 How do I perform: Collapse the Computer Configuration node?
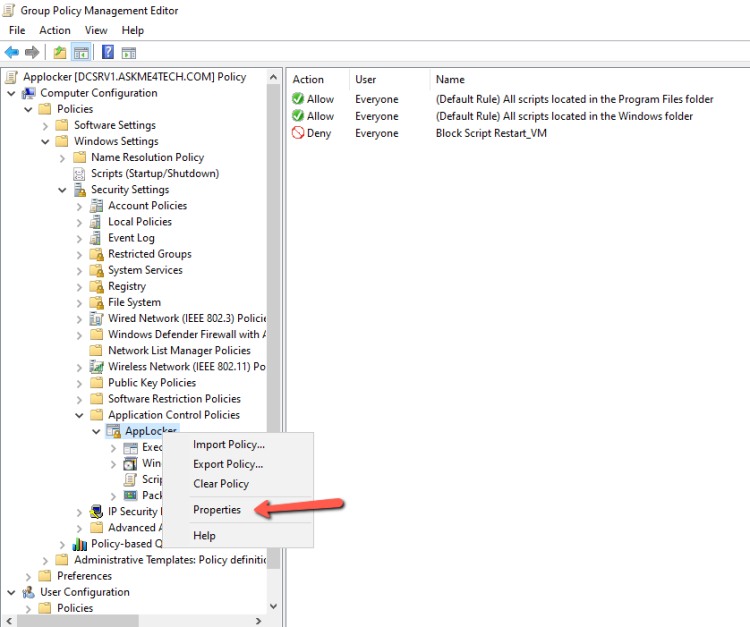(x=11, y=93)
